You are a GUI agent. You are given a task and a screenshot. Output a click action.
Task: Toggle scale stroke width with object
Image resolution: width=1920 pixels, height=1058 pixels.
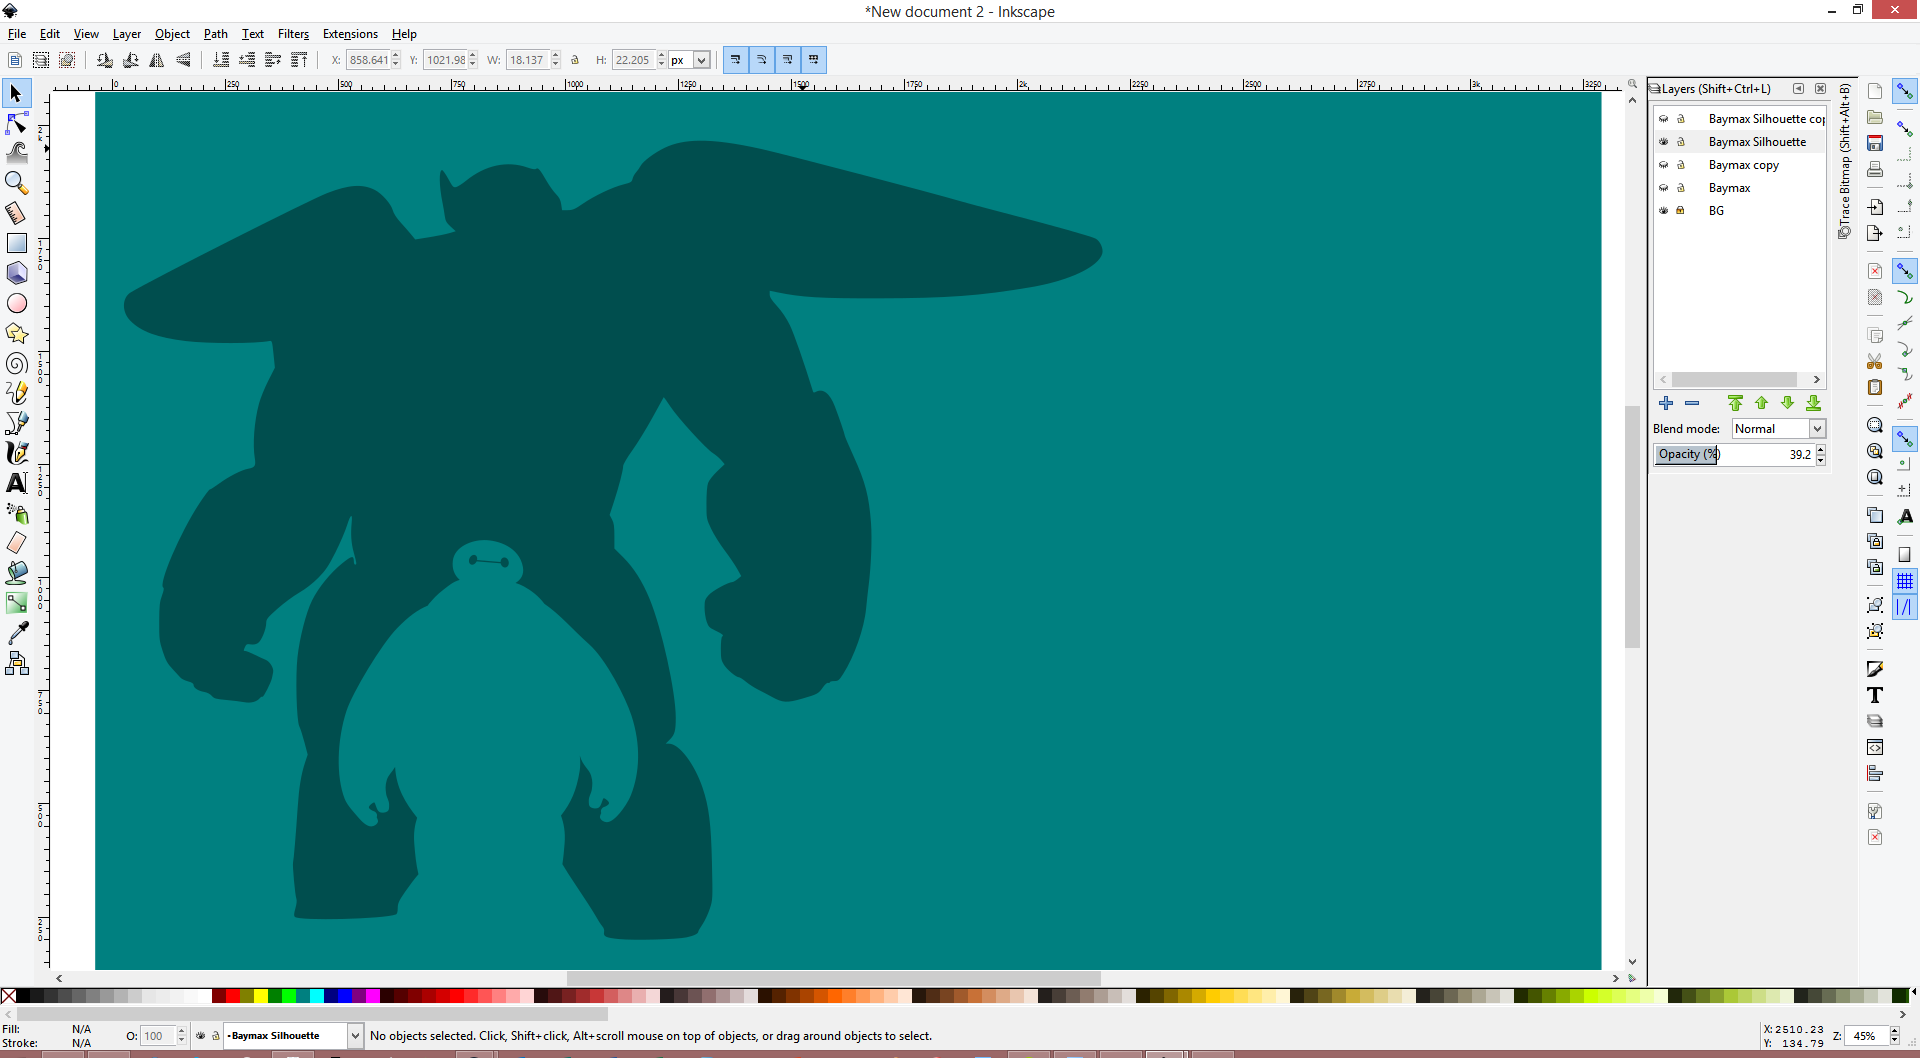pos(736,60)
